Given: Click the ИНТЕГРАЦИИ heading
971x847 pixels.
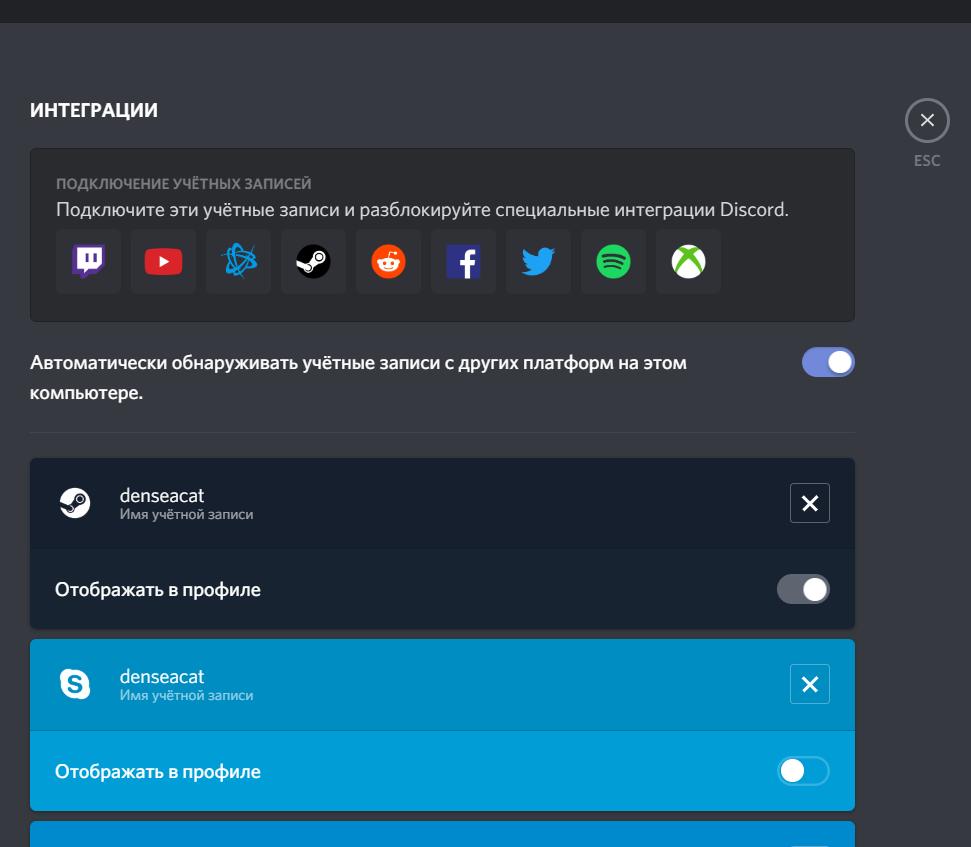Looking at the screenshot, I should tap(94, 110).
